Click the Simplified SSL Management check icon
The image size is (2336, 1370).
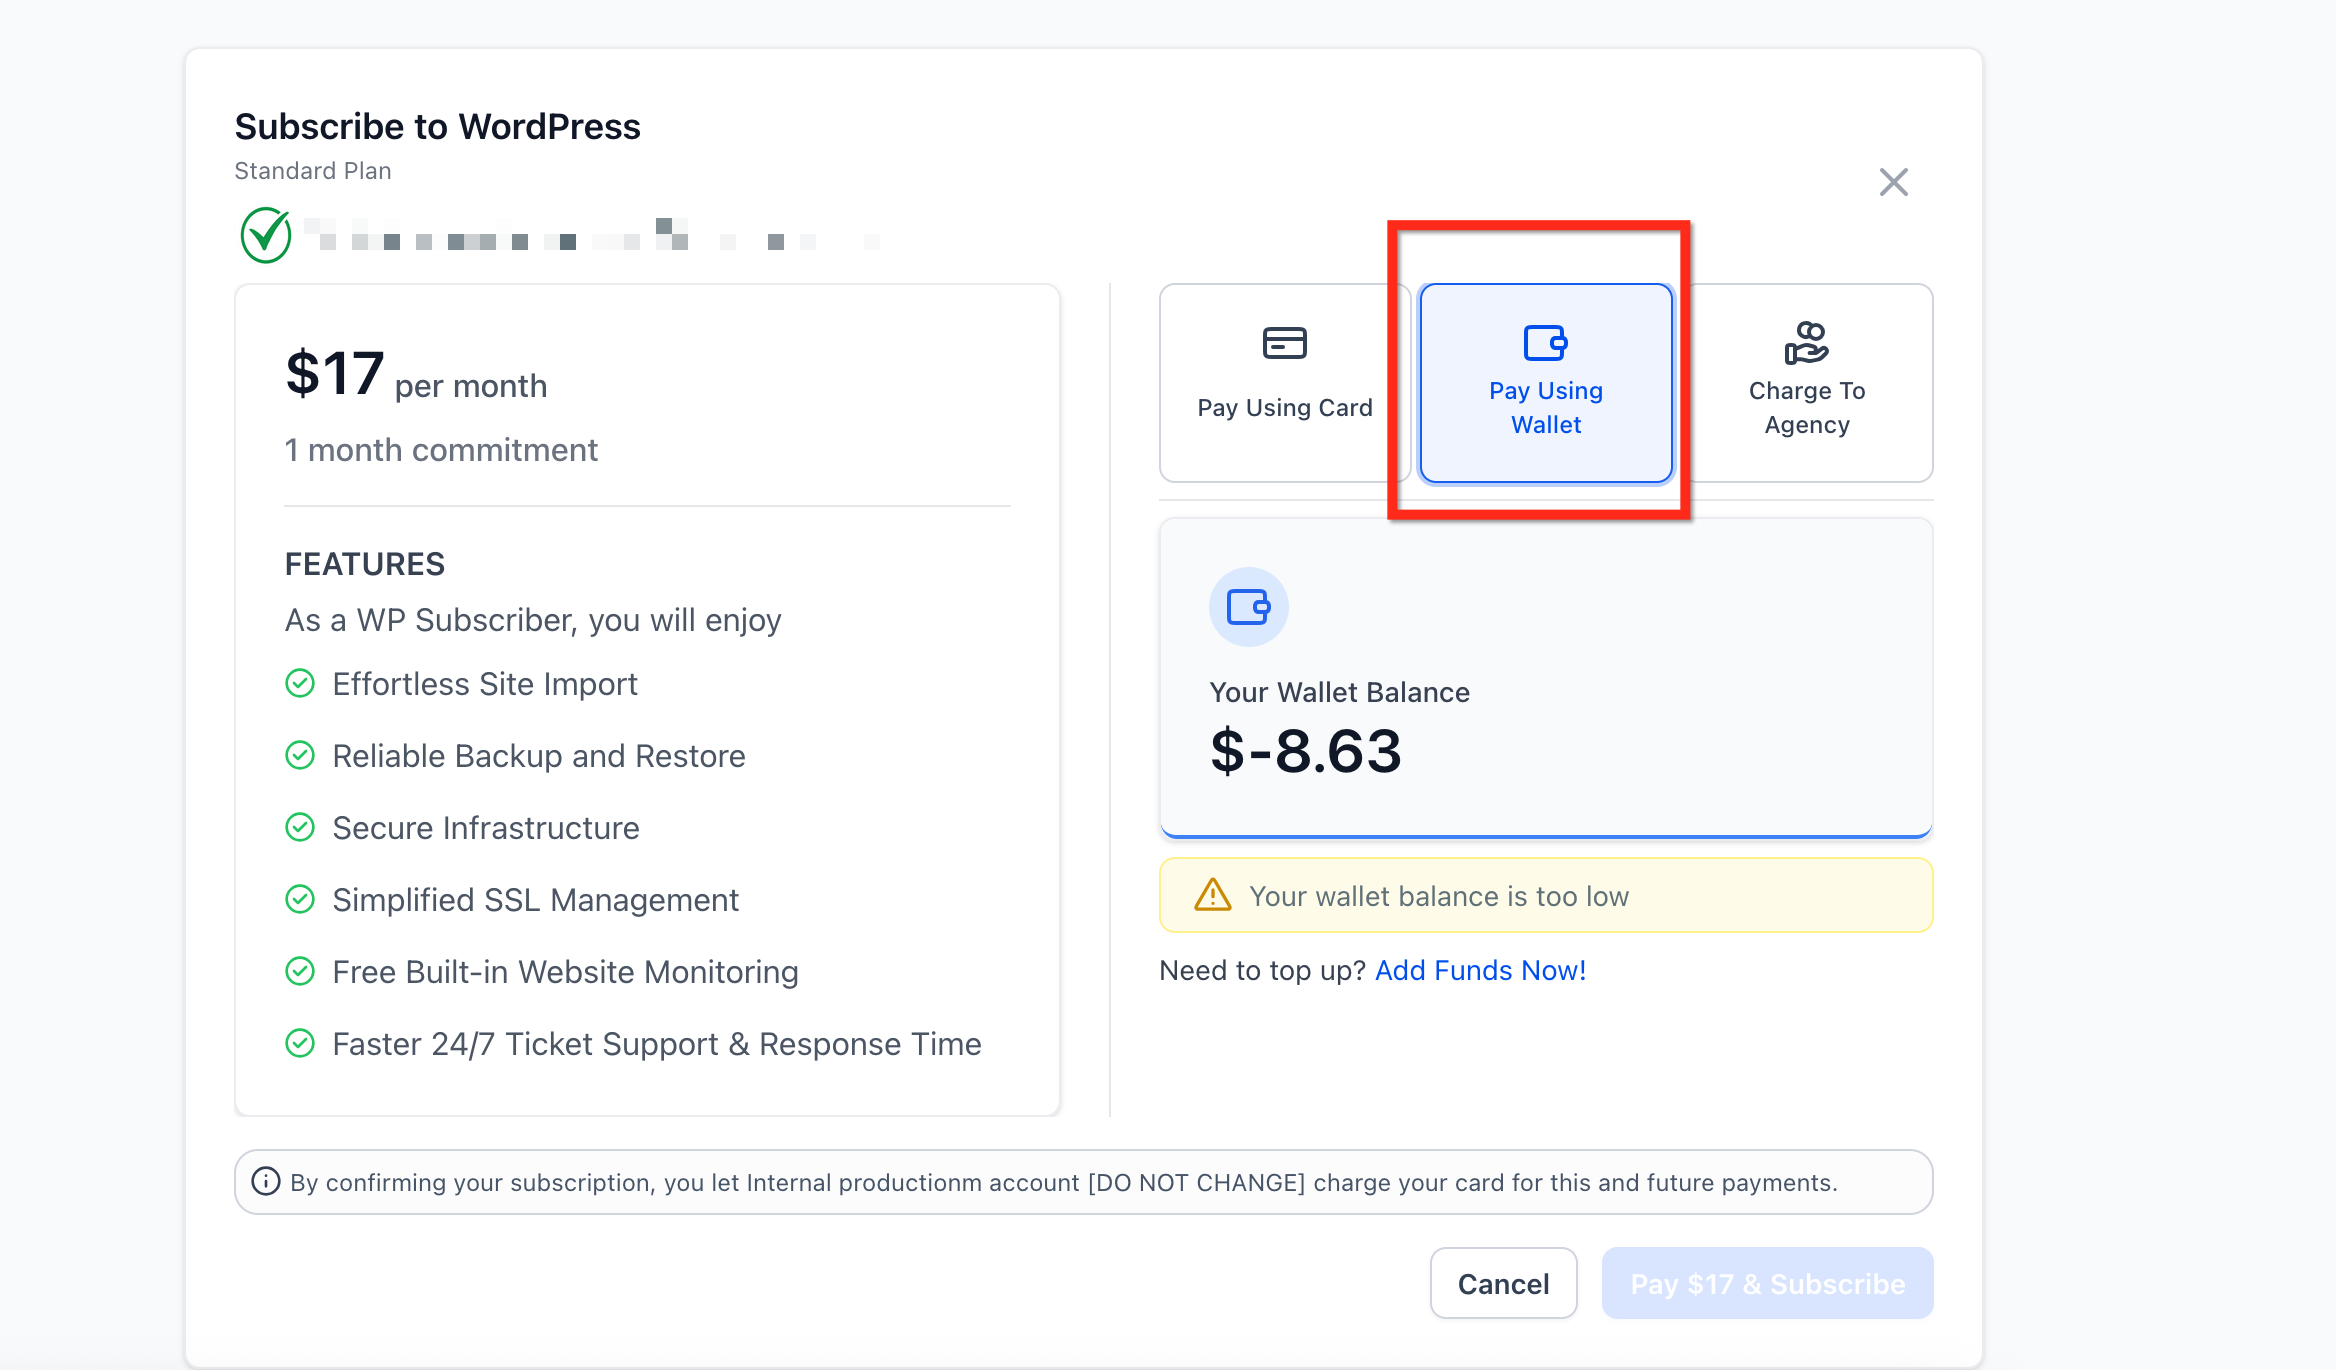(x=300, y=899)
